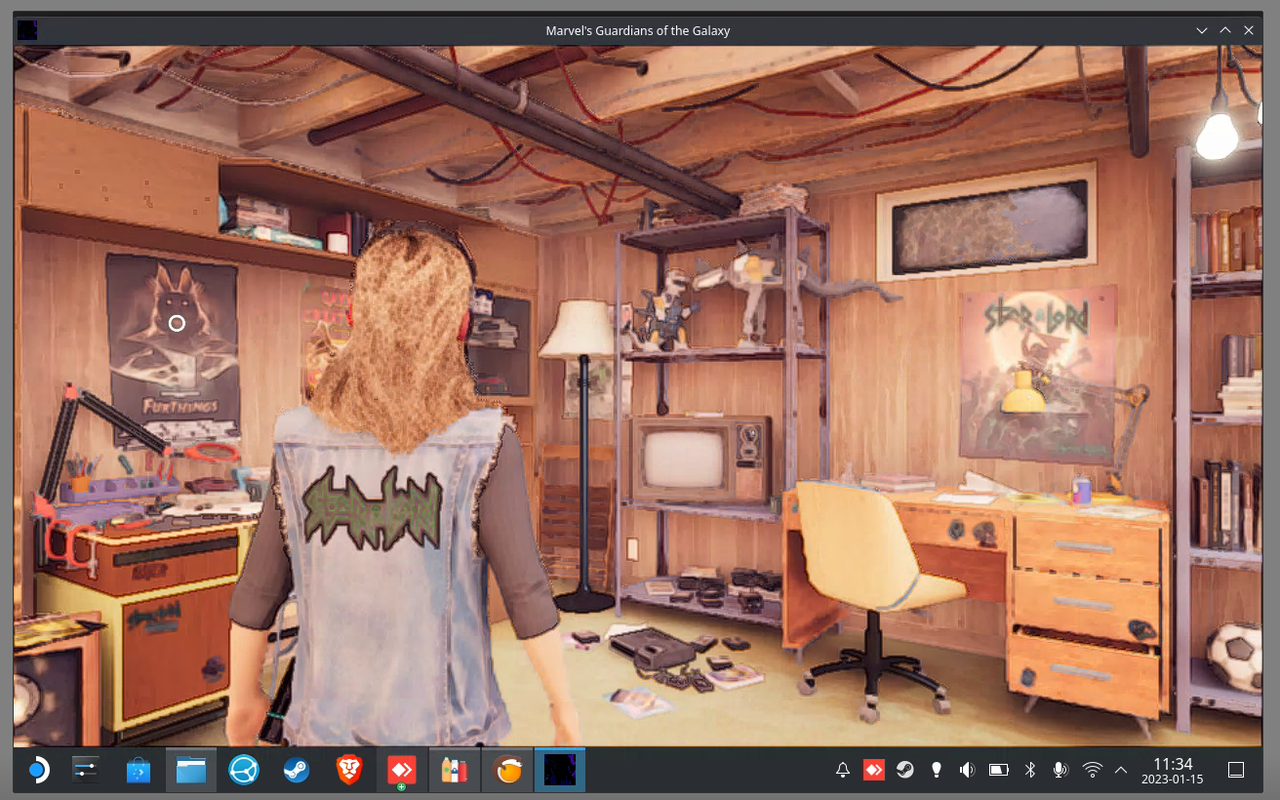The image size is (1280, 800).
Task: Show notifications via the bell icon
Action: [843, 770]
